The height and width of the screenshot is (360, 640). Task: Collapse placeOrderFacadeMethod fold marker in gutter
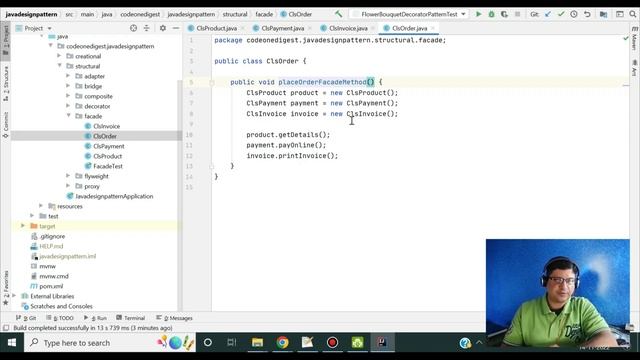(x=211, y=82)
